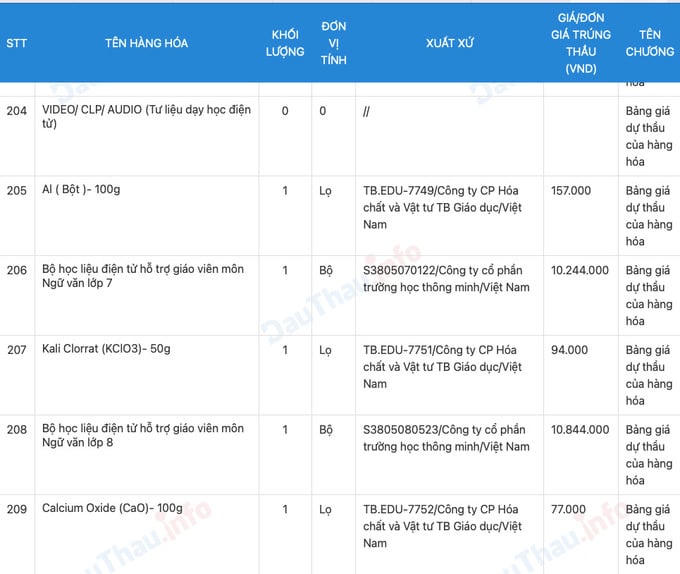Select the TÊN HÀNG HÓA column header
This screenshot has width=680, height=574.
(146, 43)
